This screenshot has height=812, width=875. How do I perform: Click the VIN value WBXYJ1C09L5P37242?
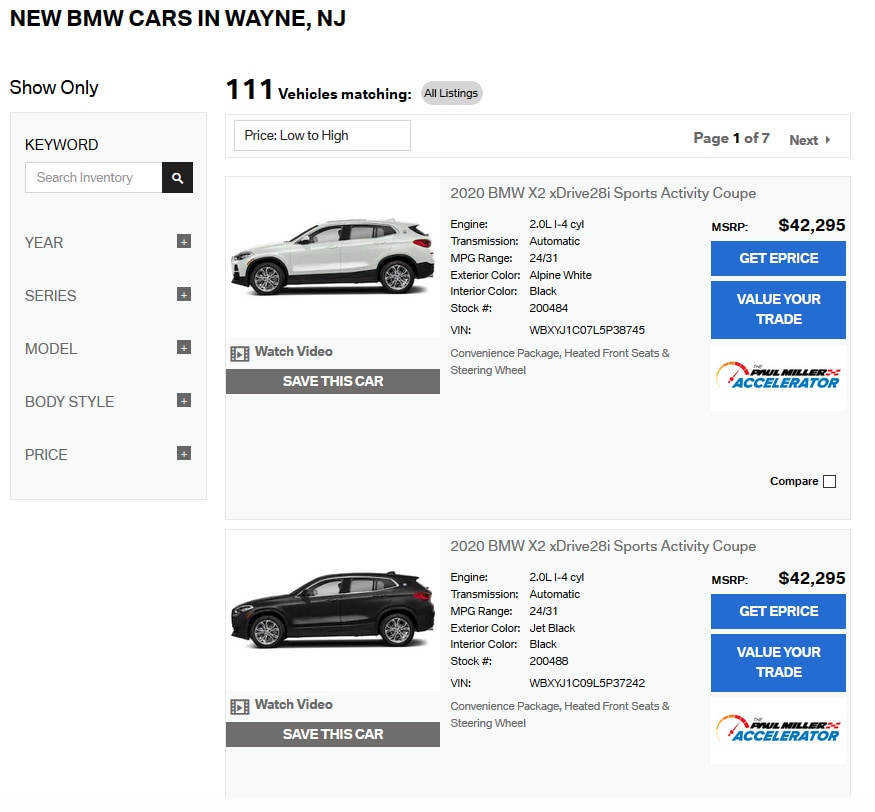click(586, 684)
